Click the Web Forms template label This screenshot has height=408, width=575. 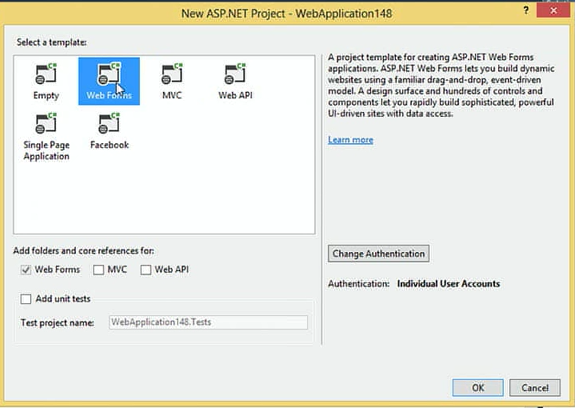click(x=109, y=95)
